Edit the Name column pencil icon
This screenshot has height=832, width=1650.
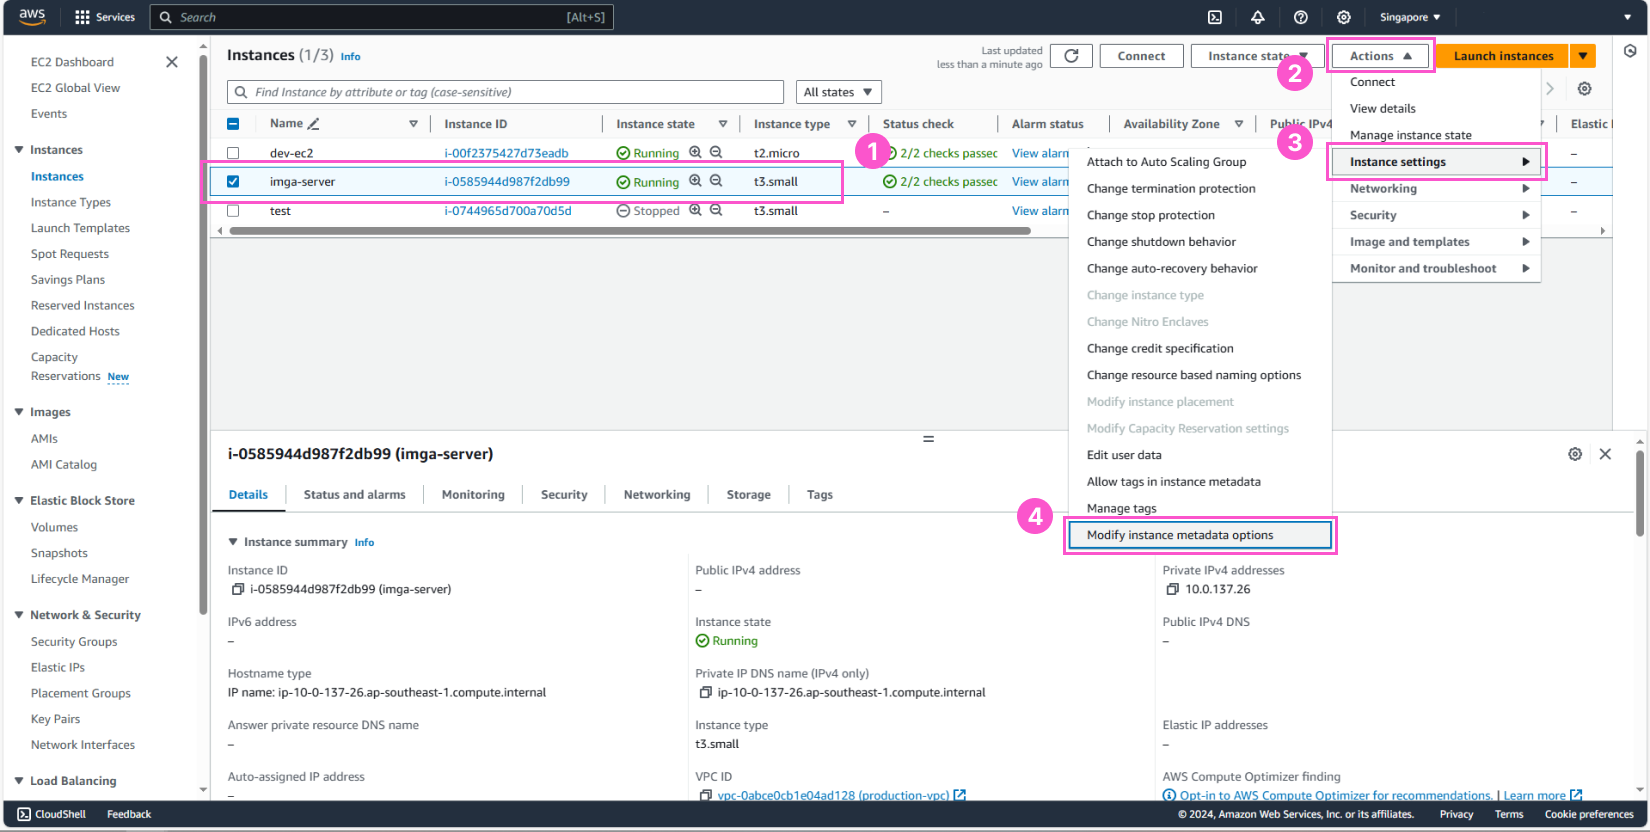click(x=313, y=124)
